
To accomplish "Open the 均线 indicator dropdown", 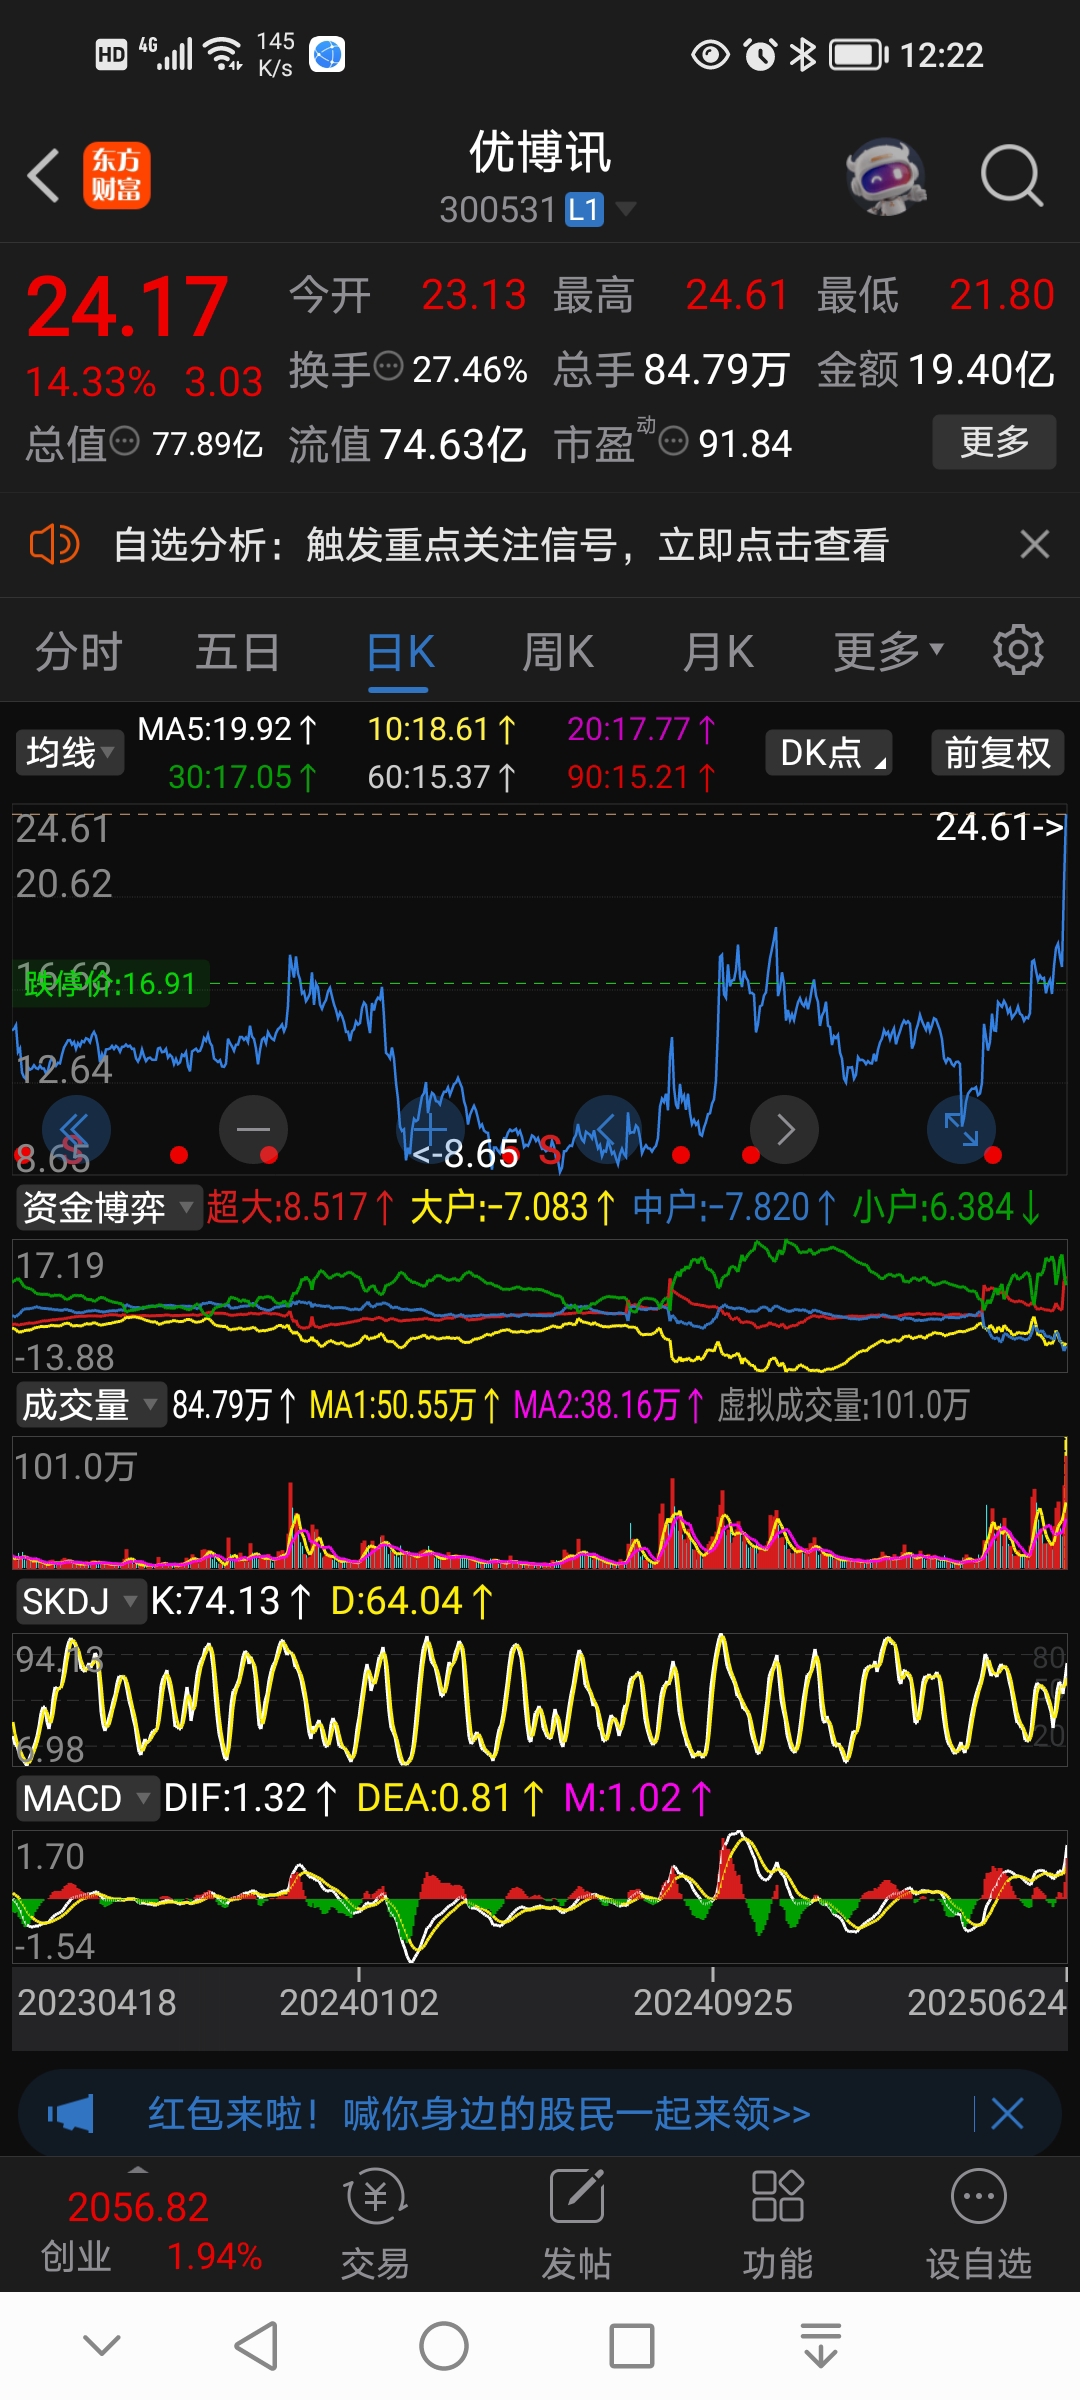I will pos(70,752).
